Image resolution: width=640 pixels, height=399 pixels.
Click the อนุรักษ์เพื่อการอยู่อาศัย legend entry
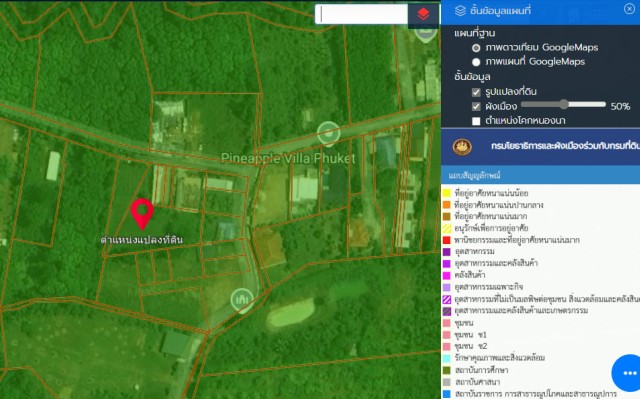[x=491, y=228]
